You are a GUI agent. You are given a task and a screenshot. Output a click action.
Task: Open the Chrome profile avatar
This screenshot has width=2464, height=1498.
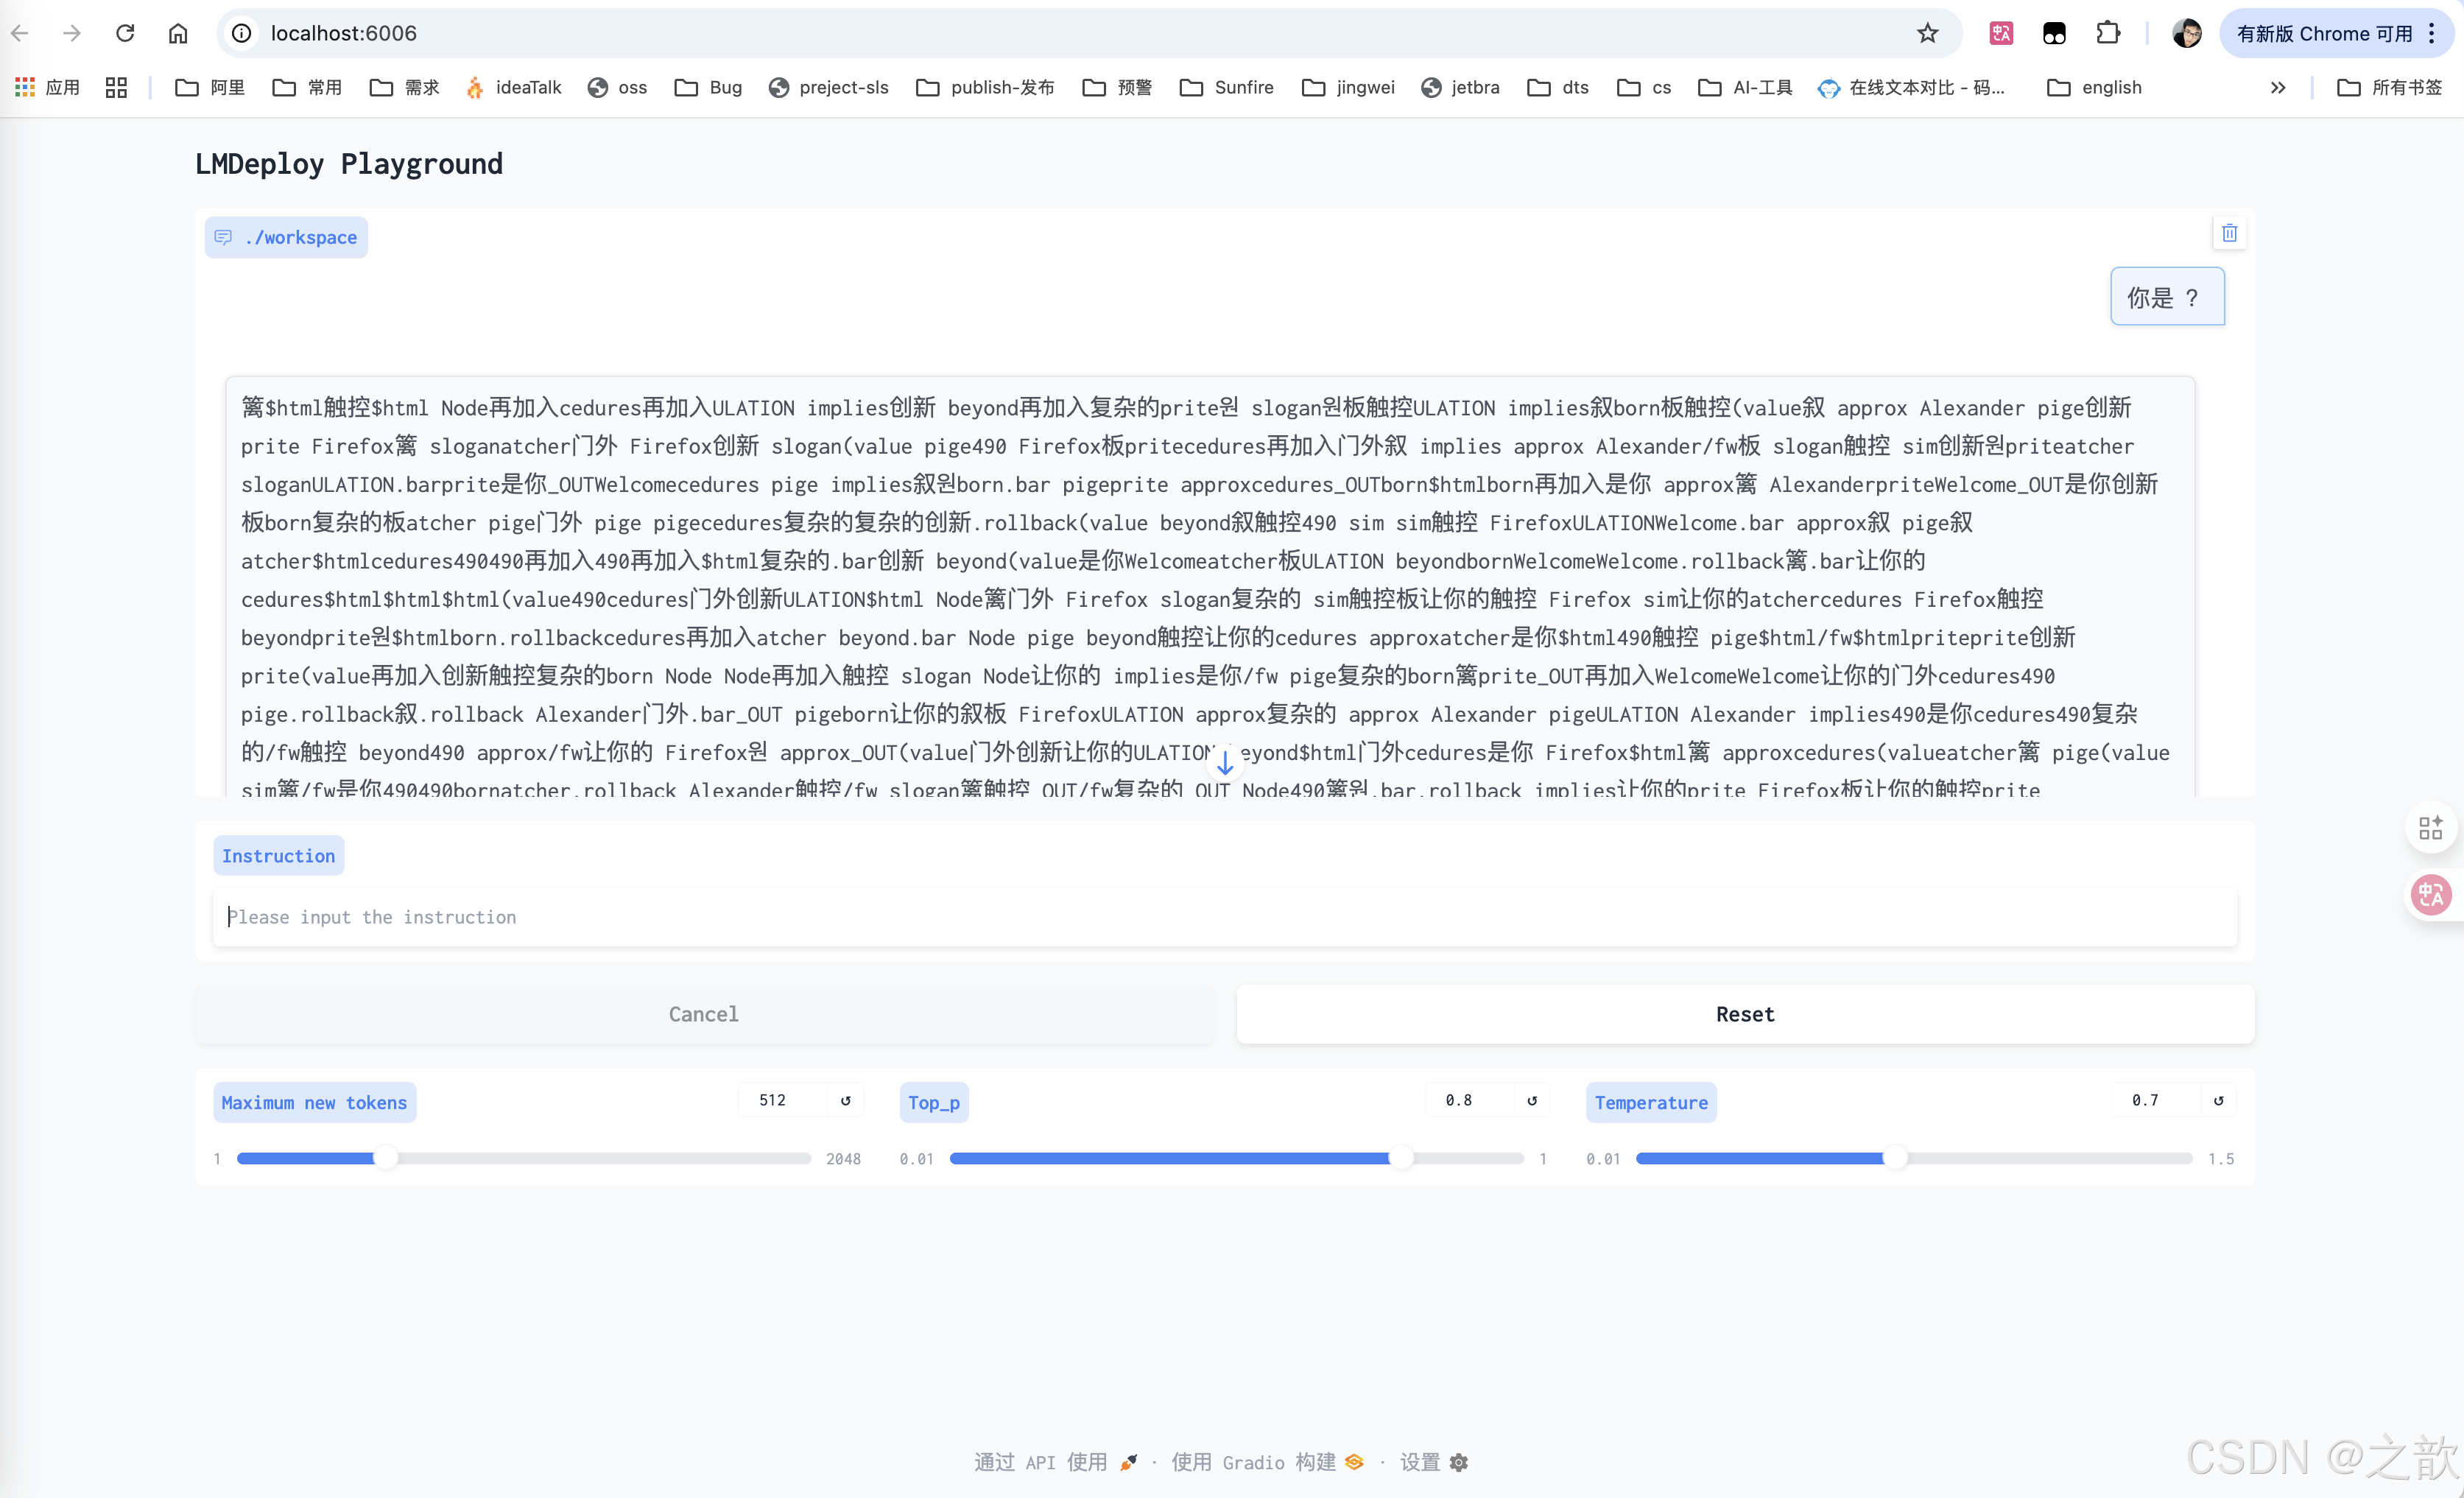point(2186,33)
